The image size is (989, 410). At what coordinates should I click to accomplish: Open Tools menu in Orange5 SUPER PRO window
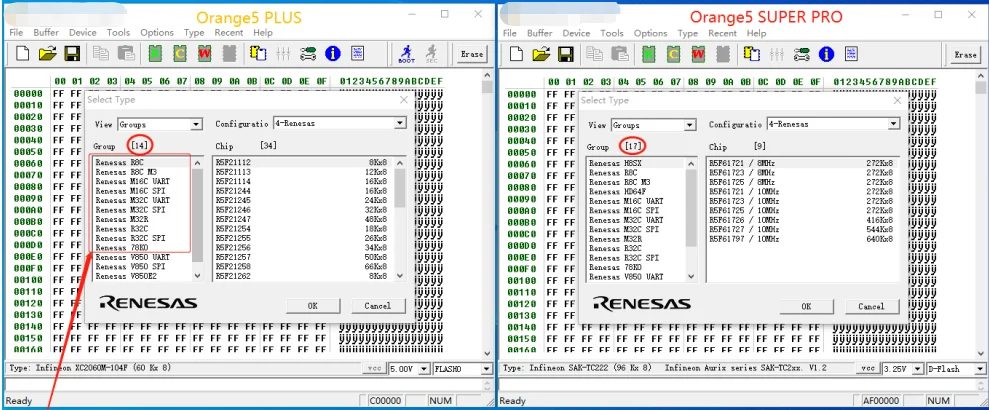click(612, 33)
